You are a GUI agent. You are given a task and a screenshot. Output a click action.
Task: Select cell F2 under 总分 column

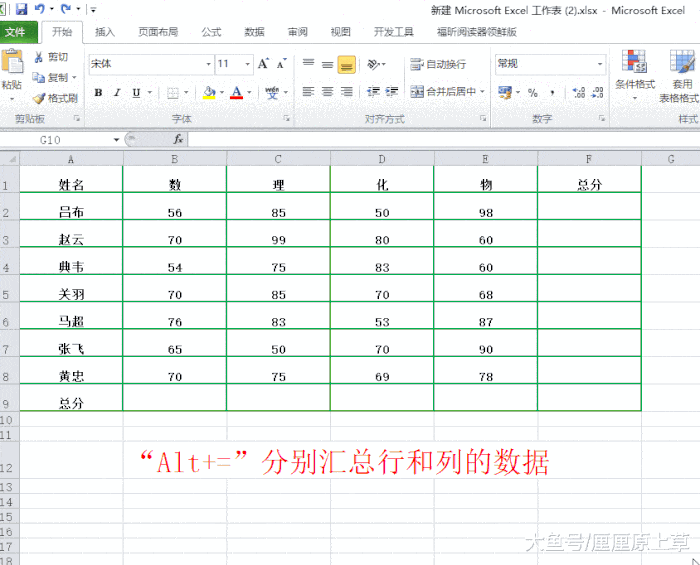[589, 206]
